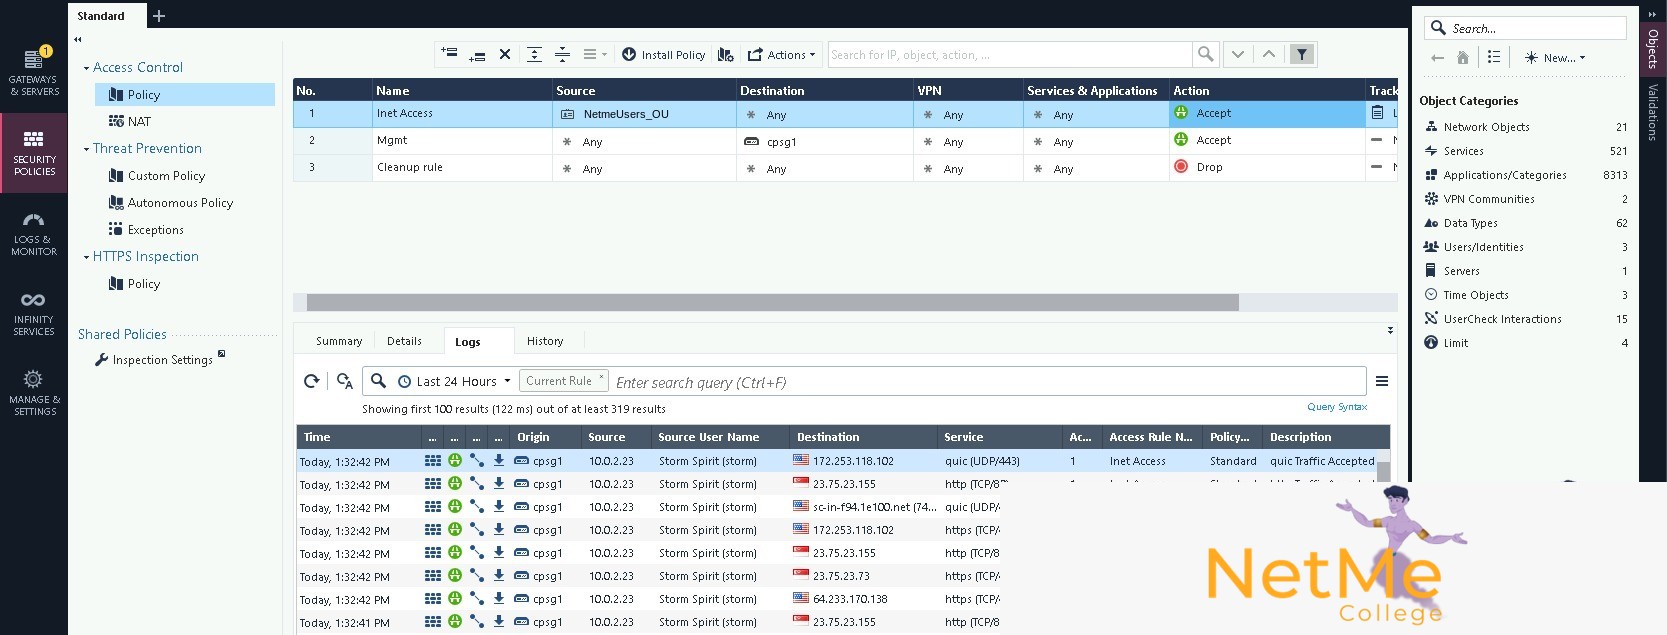The width and height of the screenshot is (1667, 635).
Task: Toggle the rulebase filter button
Action: coord(1301,54)
